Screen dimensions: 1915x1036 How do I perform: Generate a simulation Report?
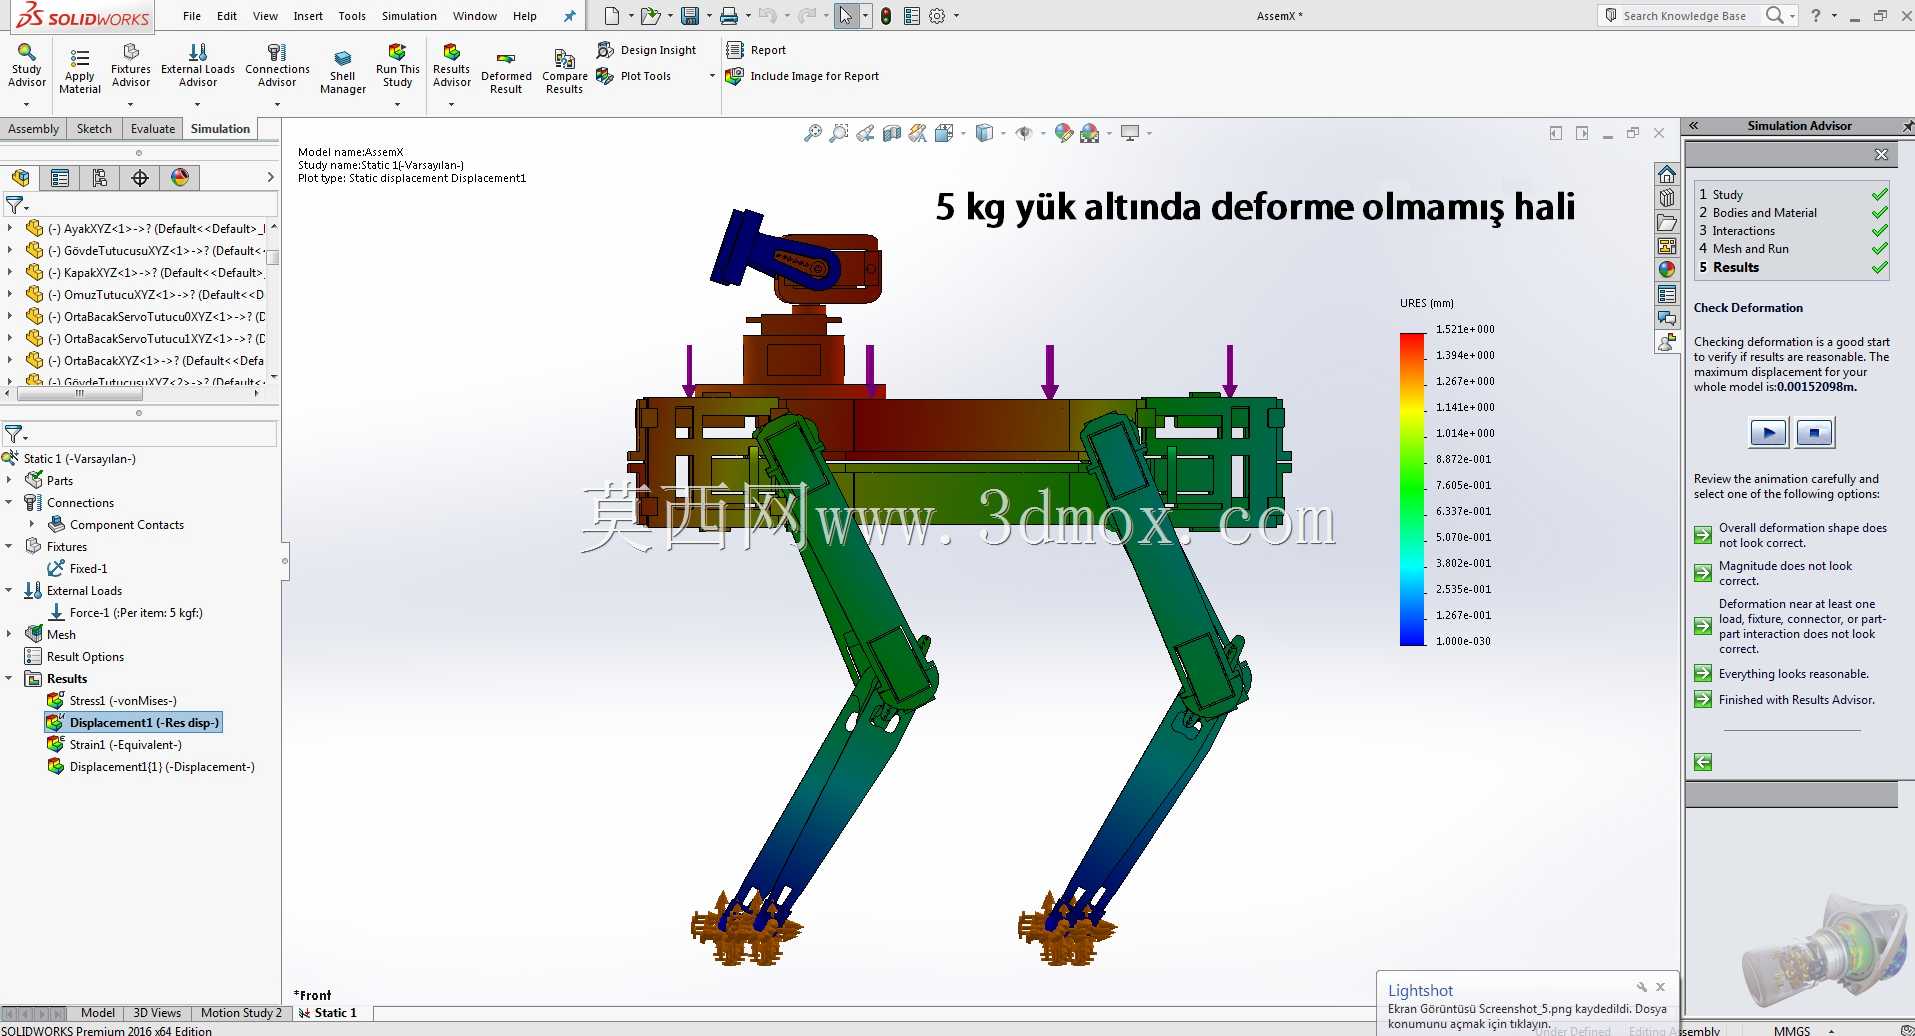(756, 50)
